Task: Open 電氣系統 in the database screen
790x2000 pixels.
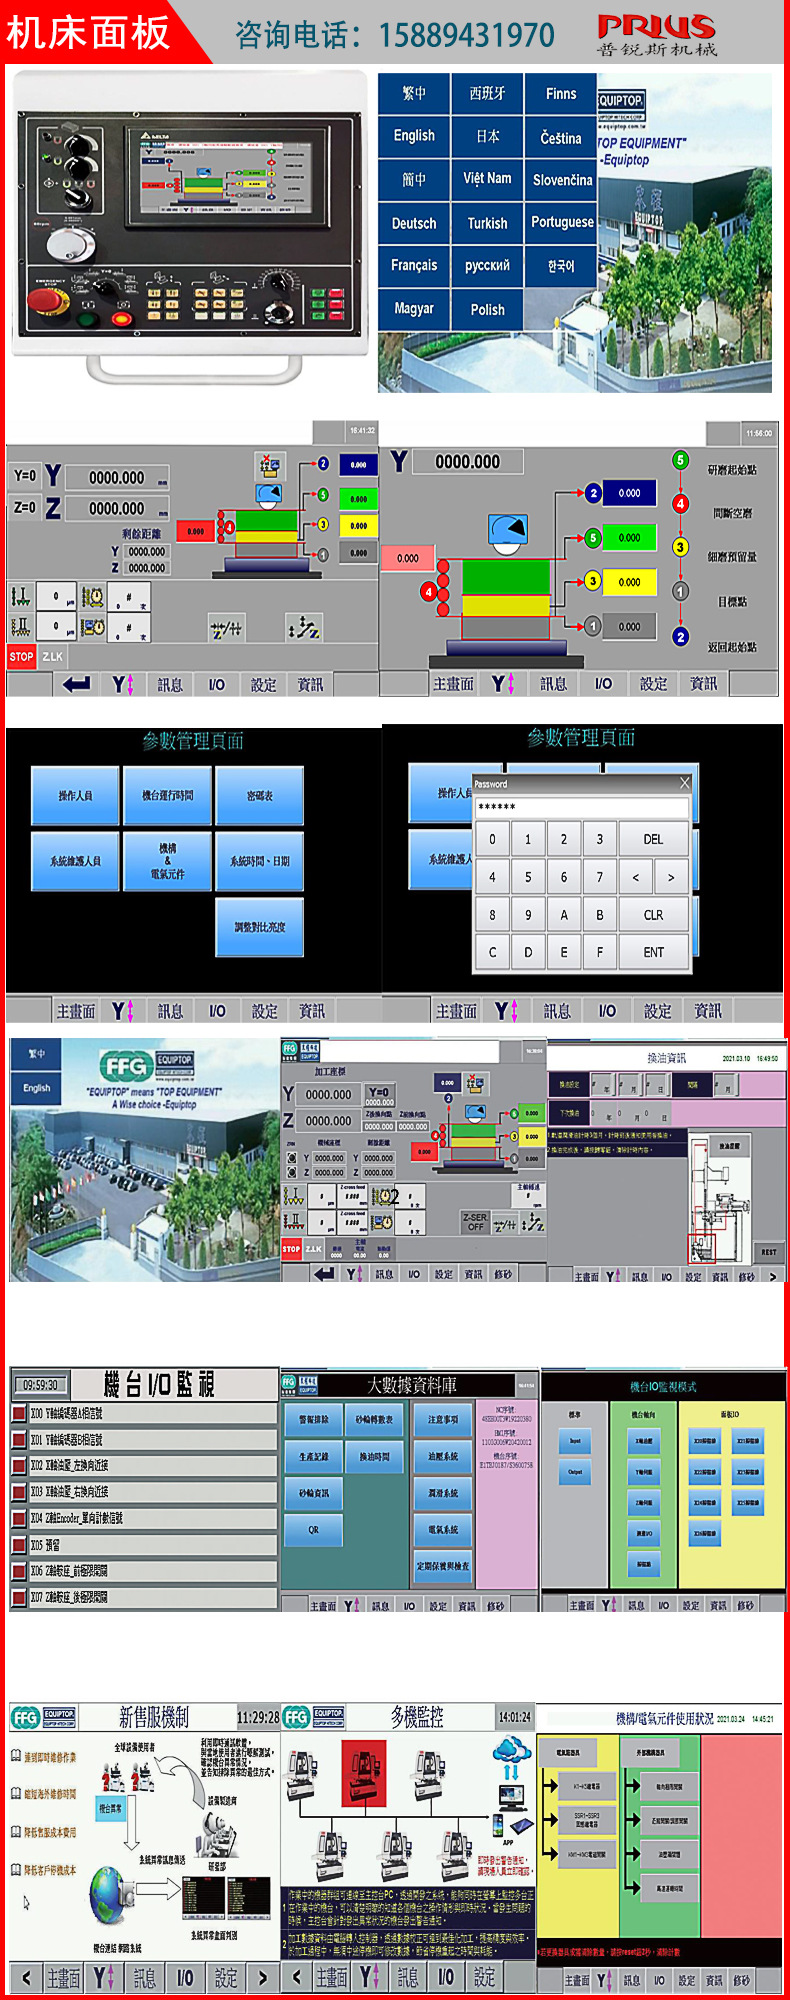Action: 443,1530
